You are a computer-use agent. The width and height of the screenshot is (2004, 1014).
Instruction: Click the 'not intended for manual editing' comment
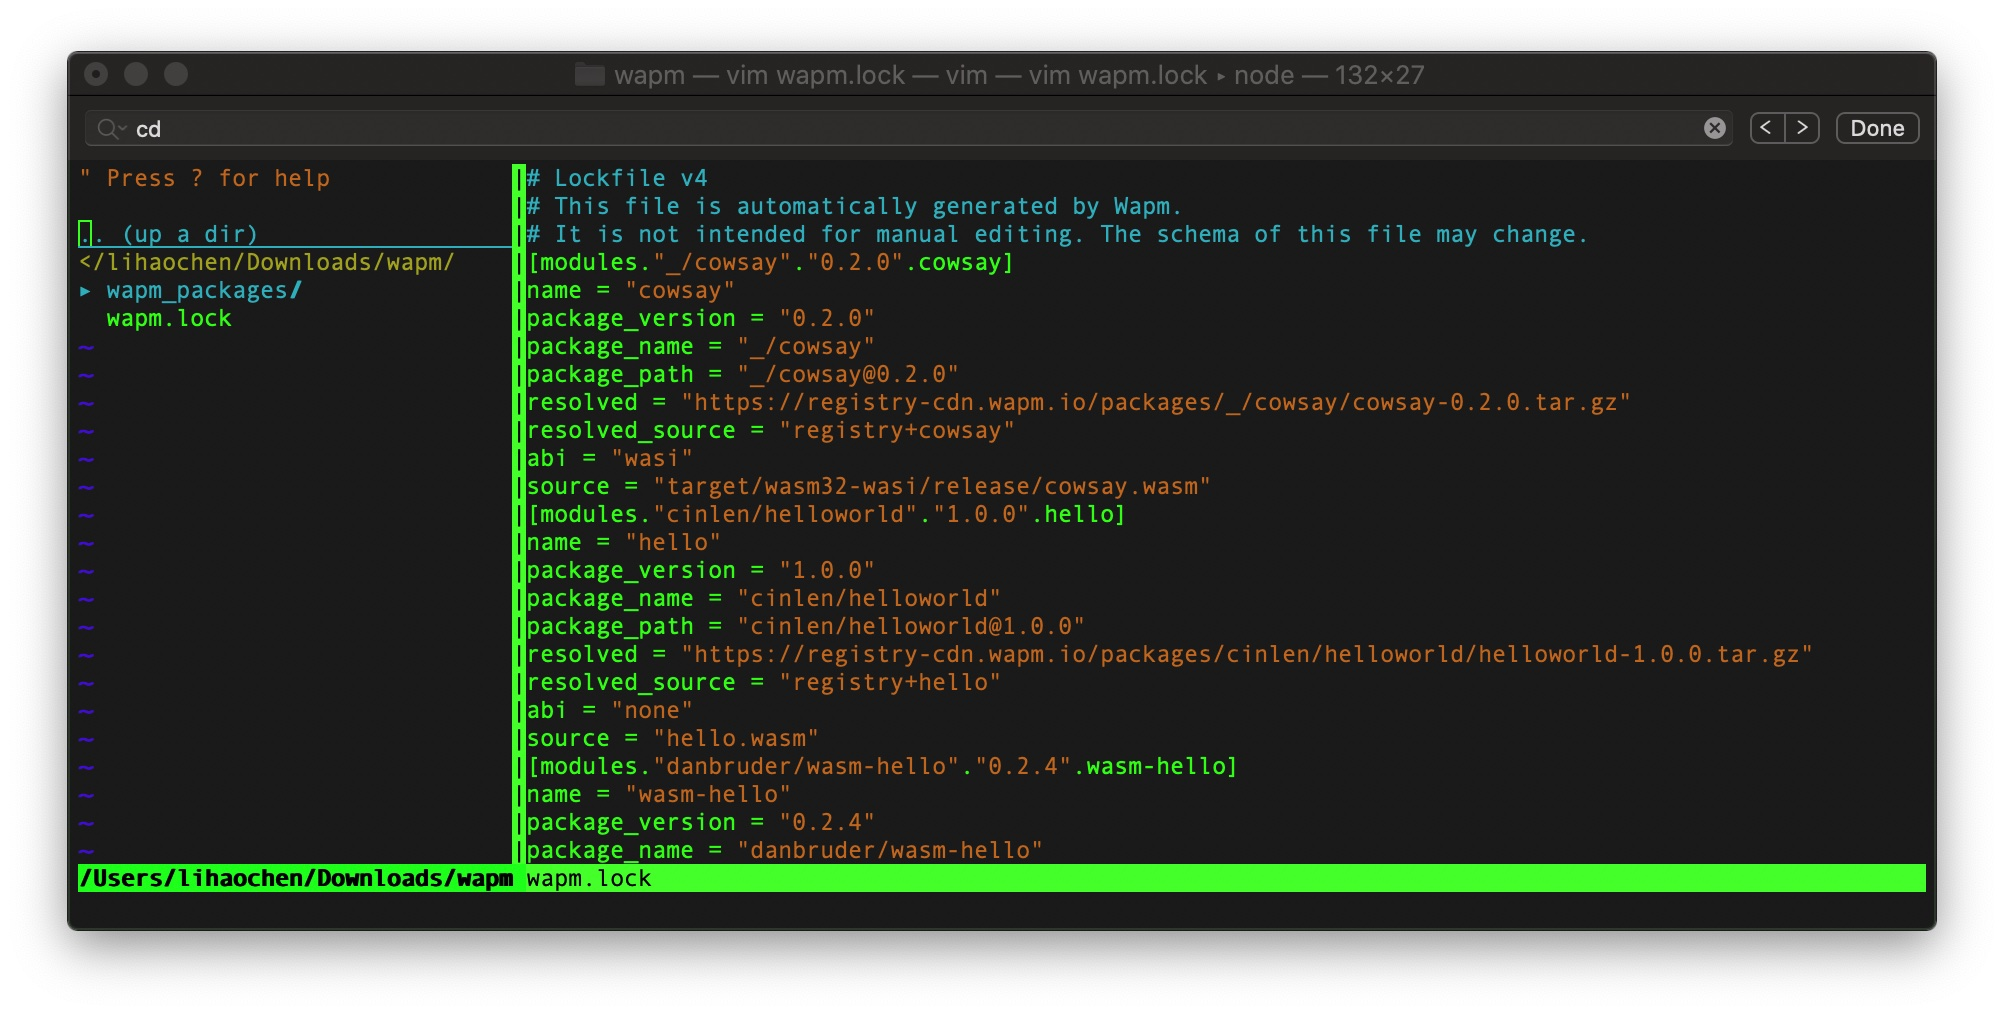click(1057, 234)
